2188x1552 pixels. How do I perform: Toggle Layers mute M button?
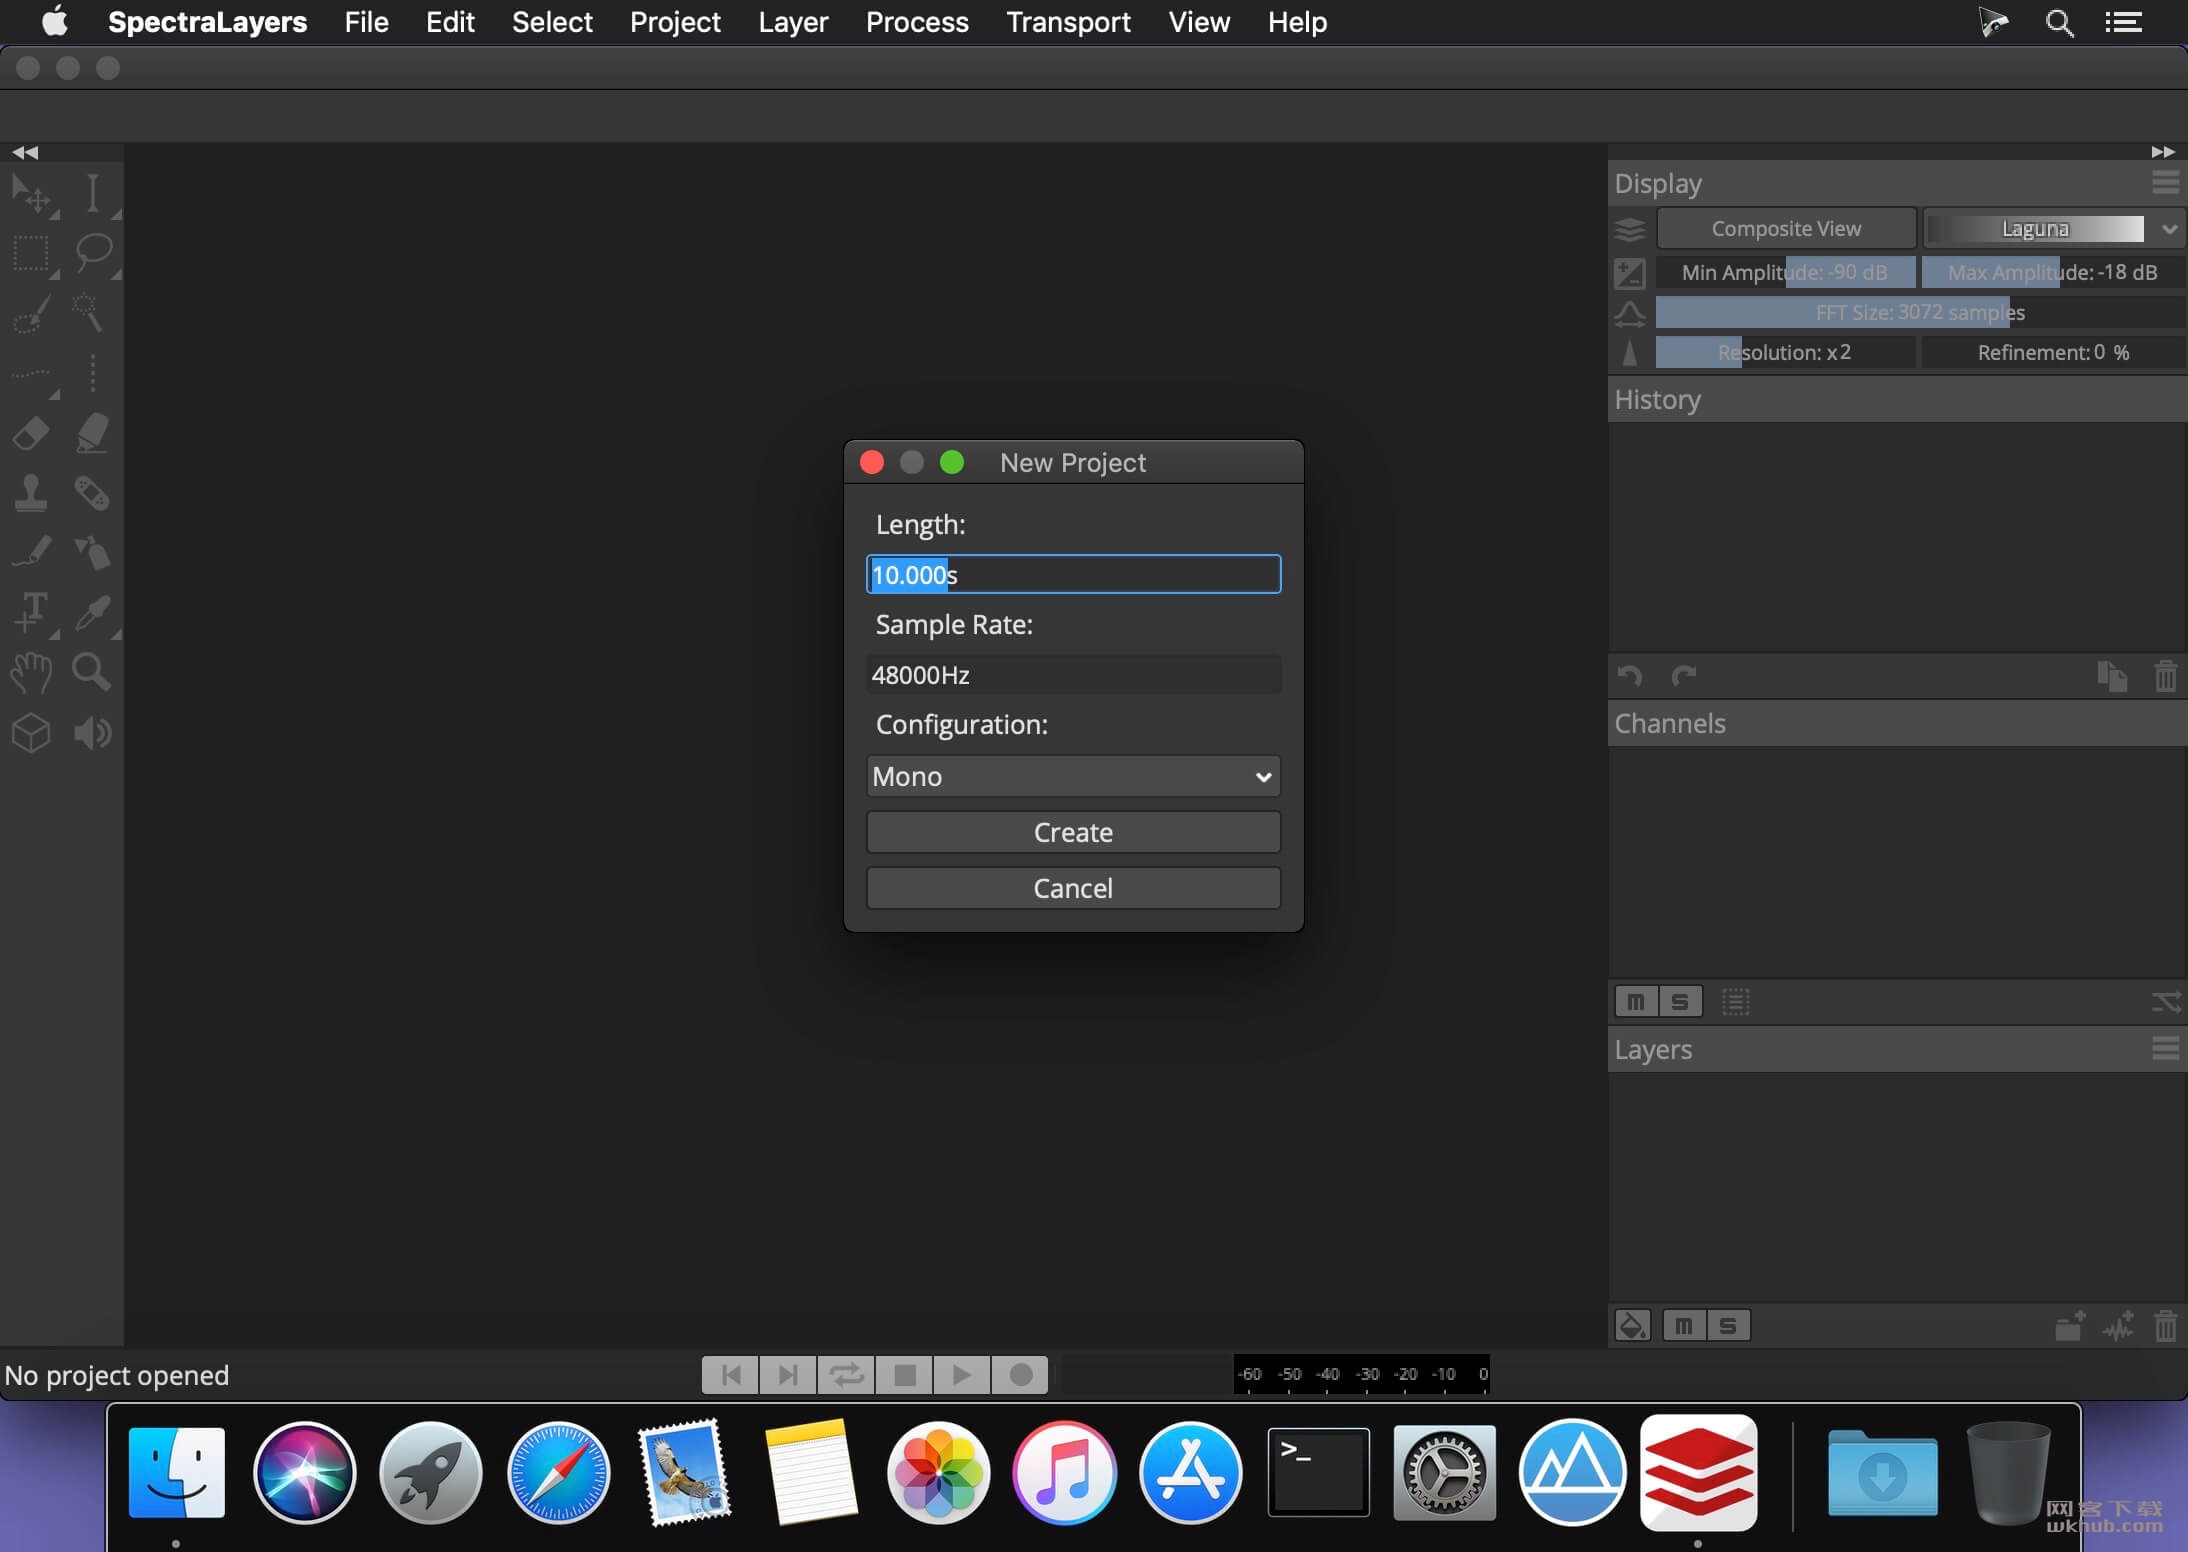[1684, 1326]
